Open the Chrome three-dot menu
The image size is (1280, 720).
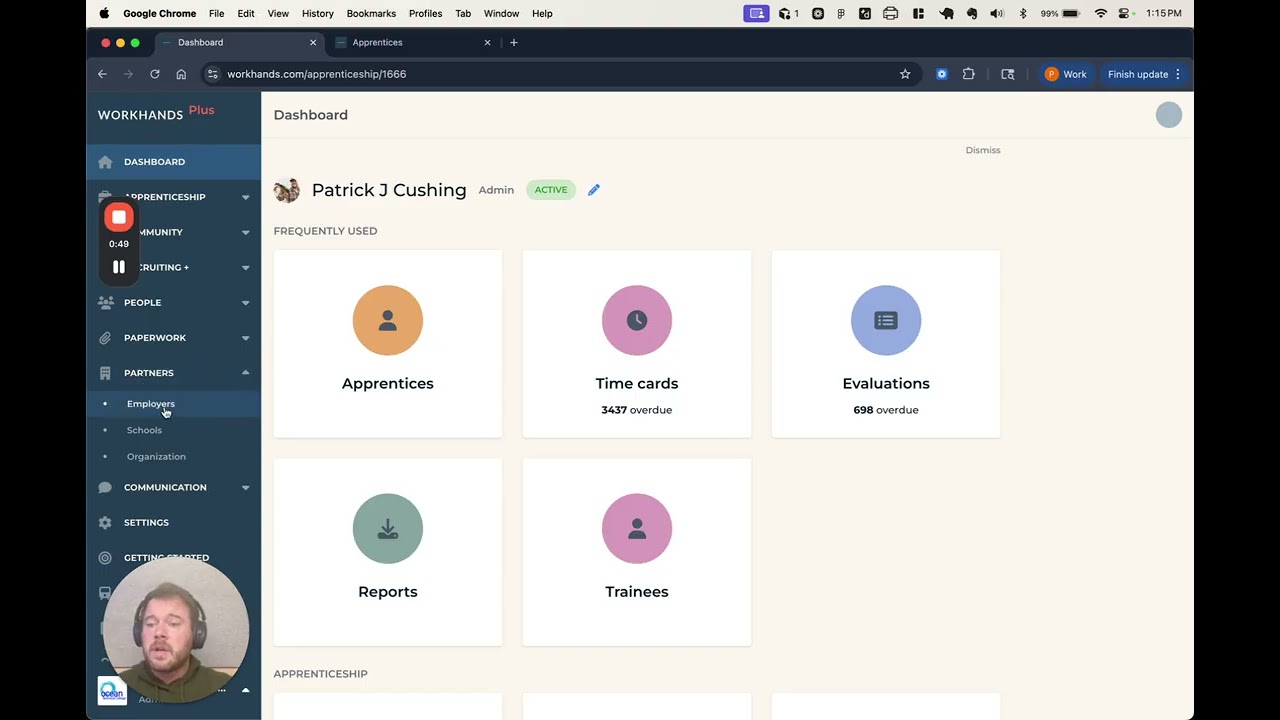pos(1178,74)
